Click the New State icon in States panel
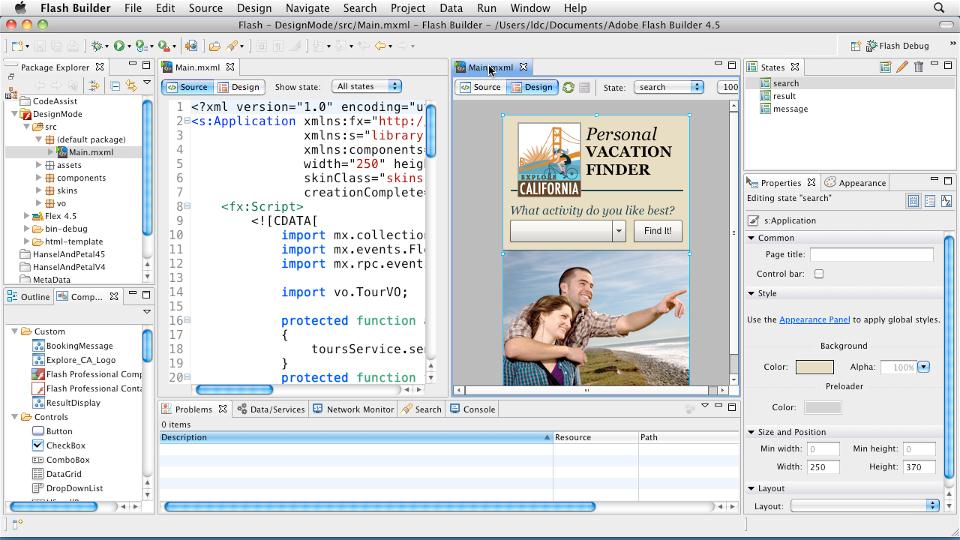This screenshot has width=960, height=540. coord(885,67)
